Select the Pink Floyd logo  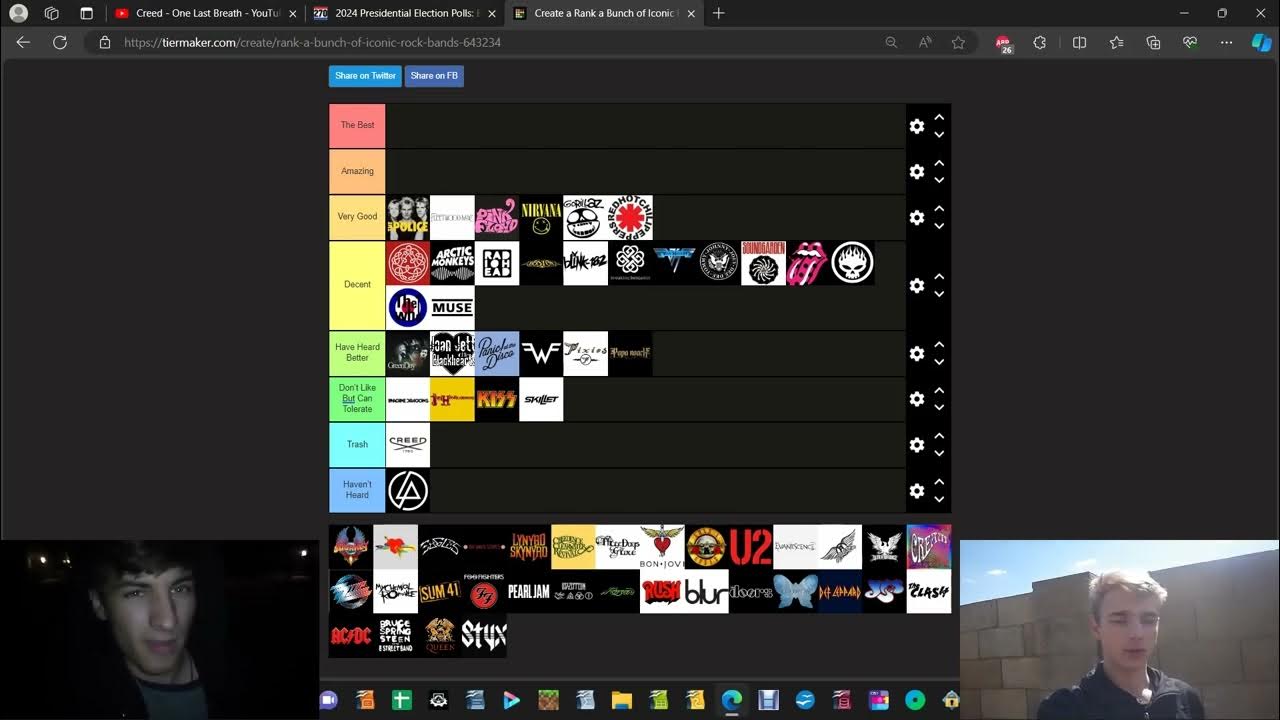pos(497,217)
